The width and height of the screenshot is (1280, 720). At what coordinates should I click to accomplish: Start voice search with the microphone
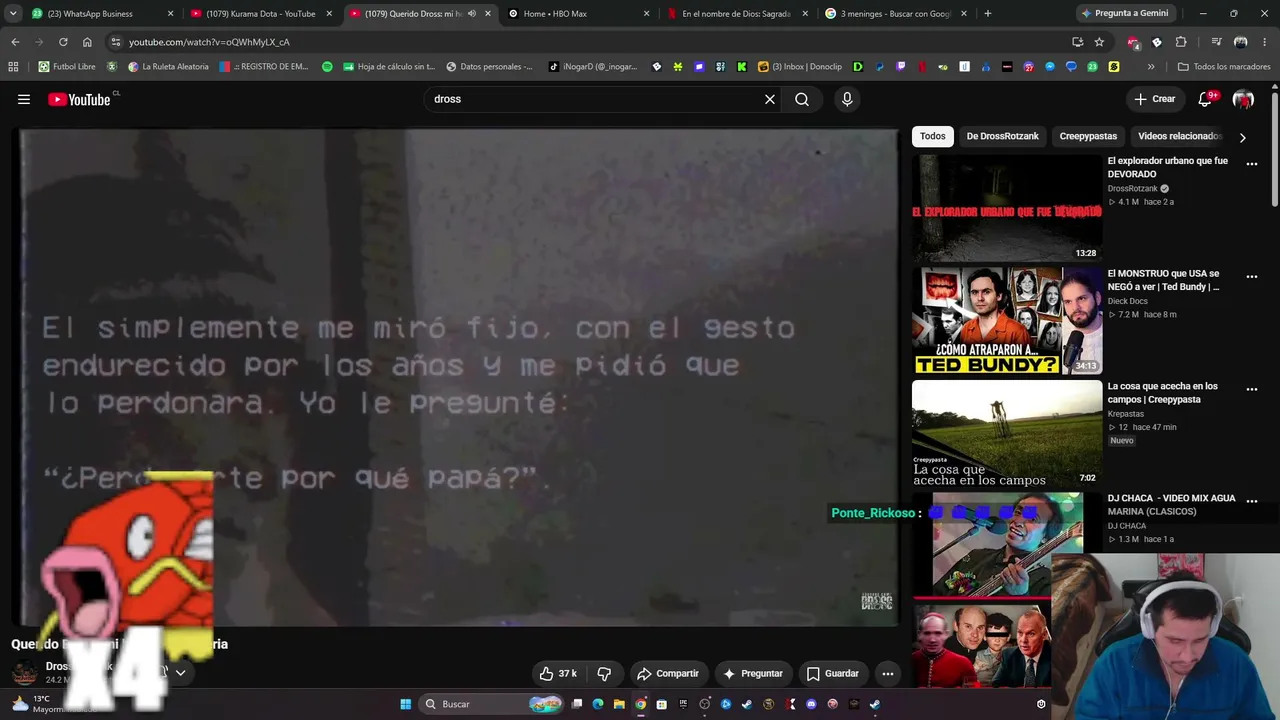(847, 99)
